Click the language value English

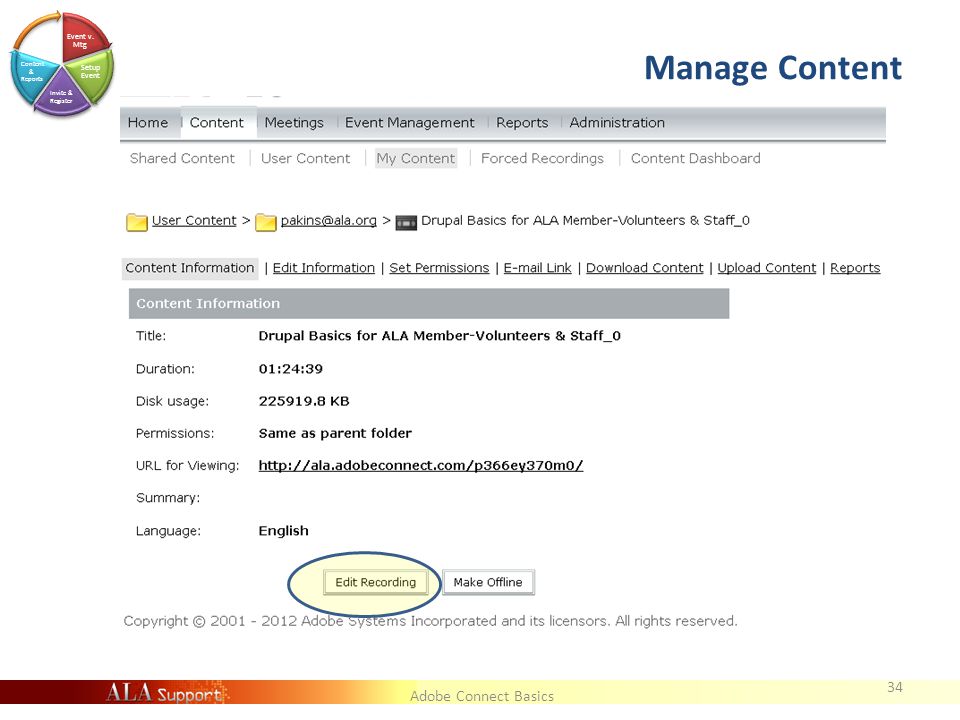click(x=283, y=531)
